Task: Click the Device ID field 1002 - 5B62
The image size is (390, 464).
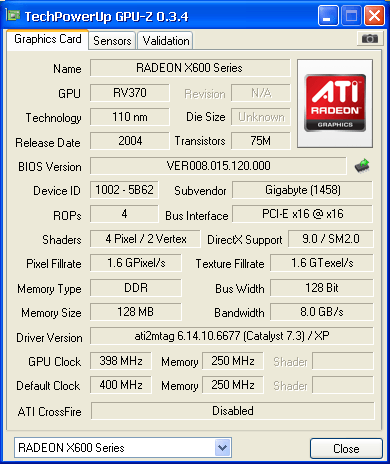Action: click(124, 190)
